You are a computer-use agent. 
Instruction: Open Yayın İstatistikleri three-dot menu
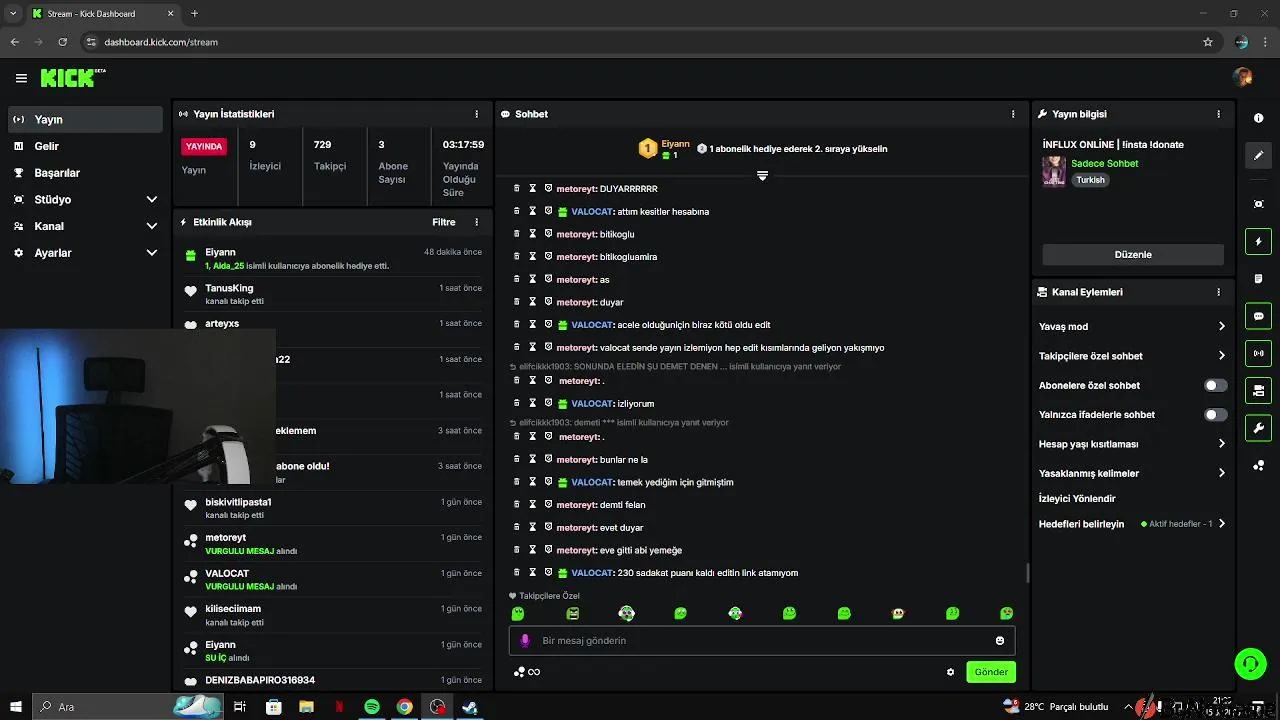(x=476, y=114)
